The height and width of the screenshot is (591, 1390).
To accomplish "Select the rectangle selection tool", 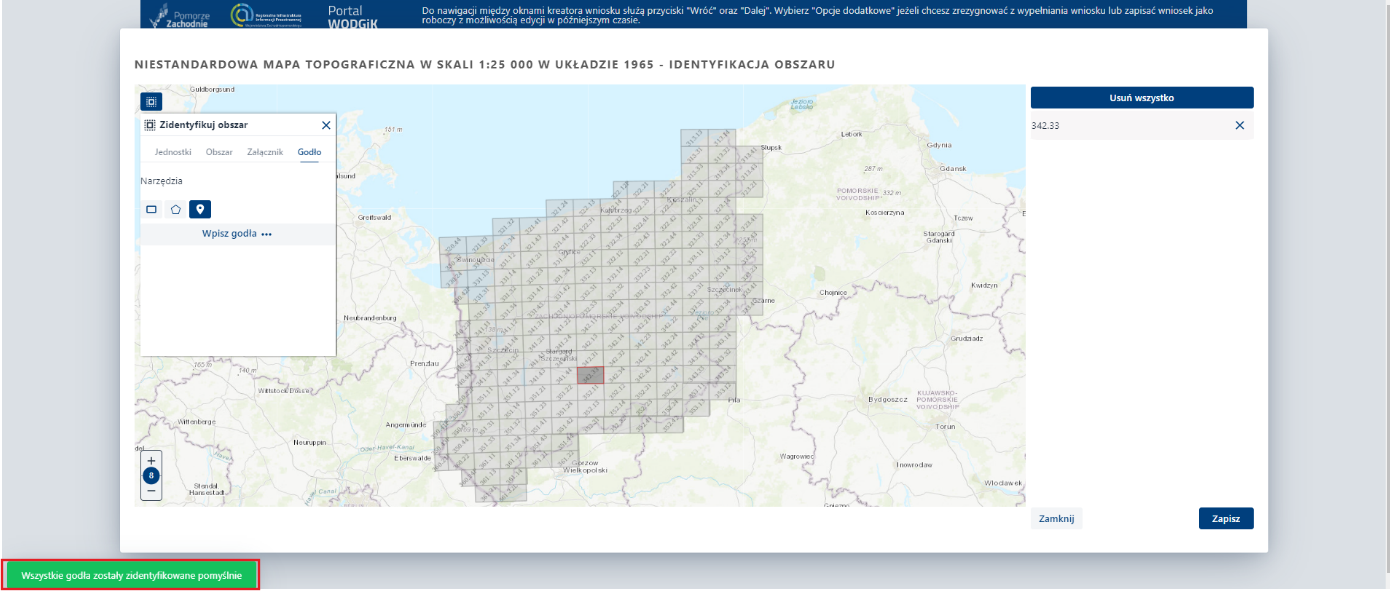I will (x=152, y=209).
